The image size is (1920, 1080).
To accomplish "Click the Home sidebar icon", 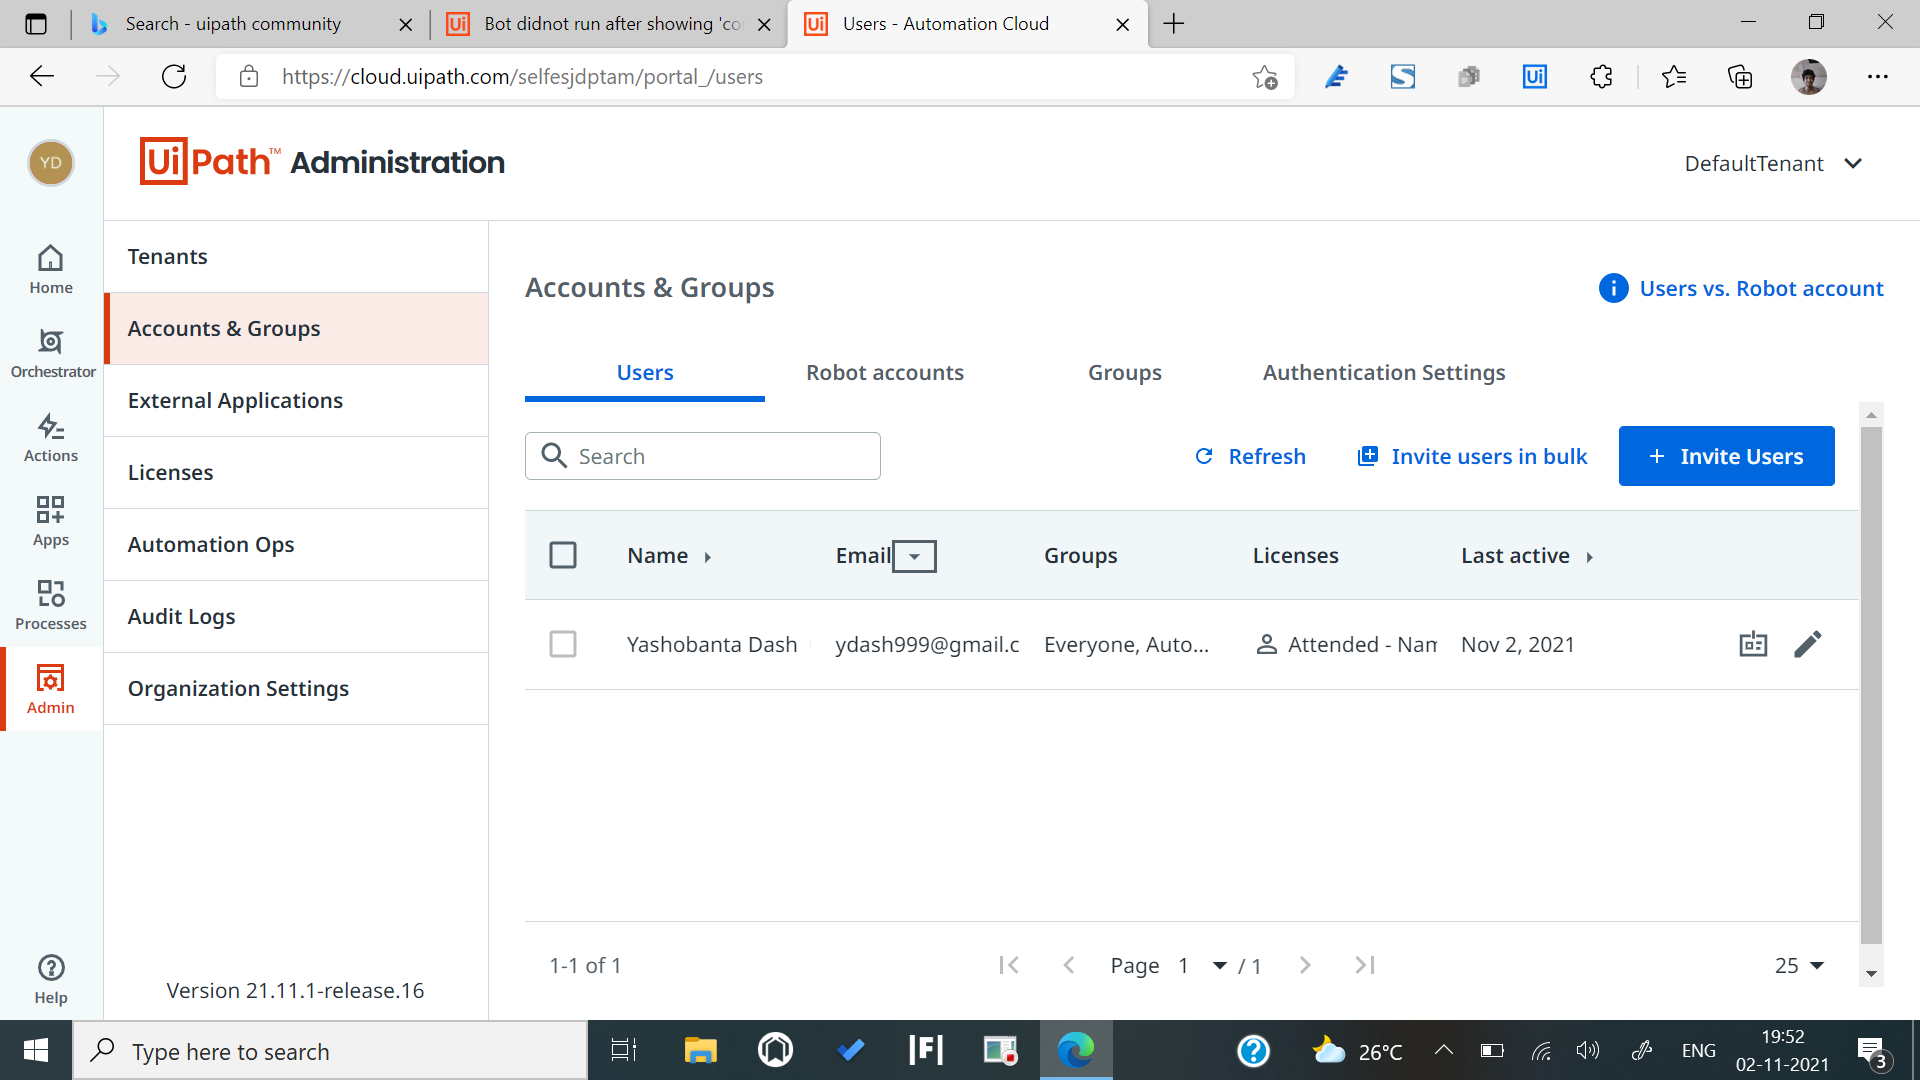I will point(51,269).
